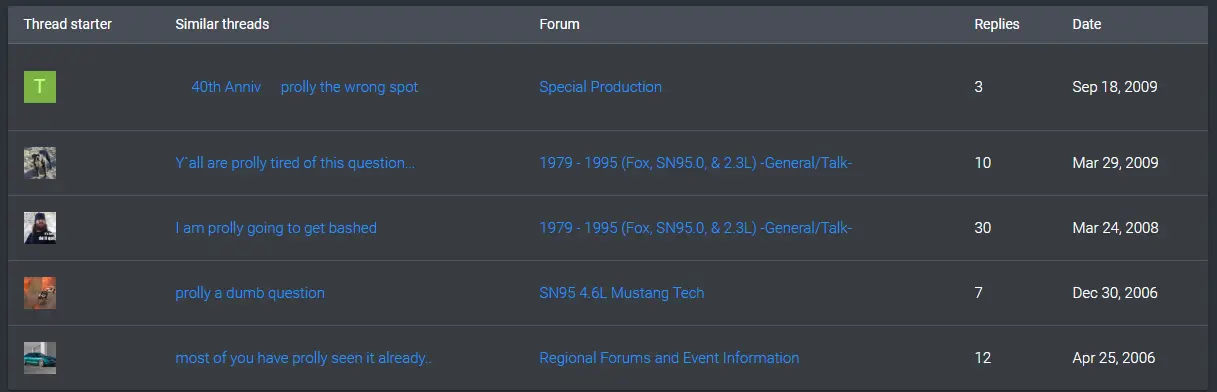Click the 'Similar threads' column header

pos(222,24)
